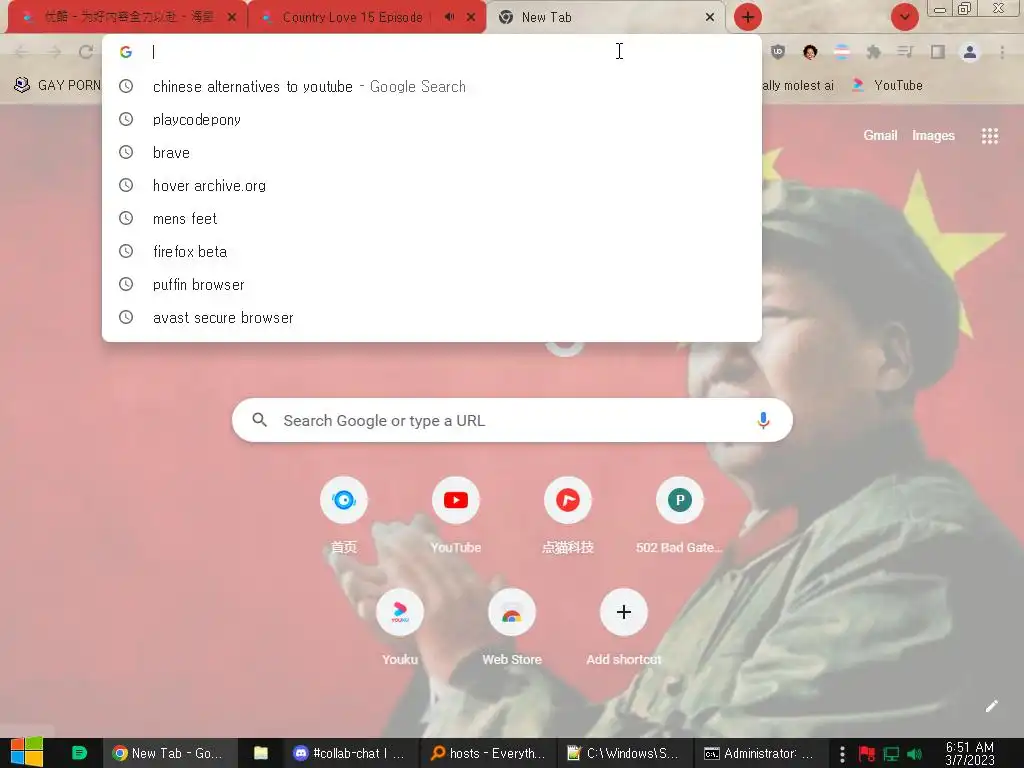Switch to the Chrome New Tab taskbar item

point(170,753)
